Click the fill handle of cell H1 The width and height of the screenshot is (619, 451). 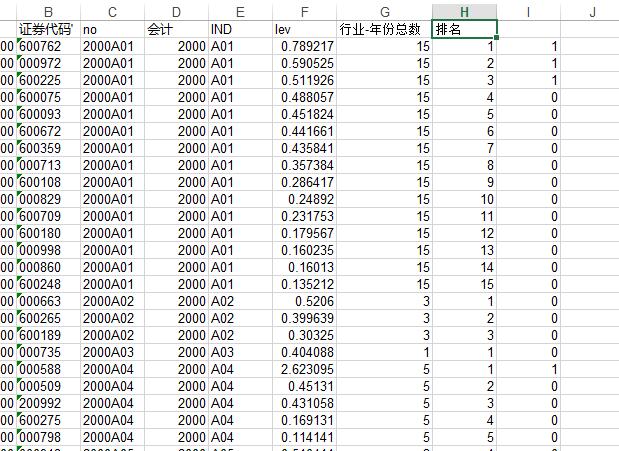click(x=496, y=37)
